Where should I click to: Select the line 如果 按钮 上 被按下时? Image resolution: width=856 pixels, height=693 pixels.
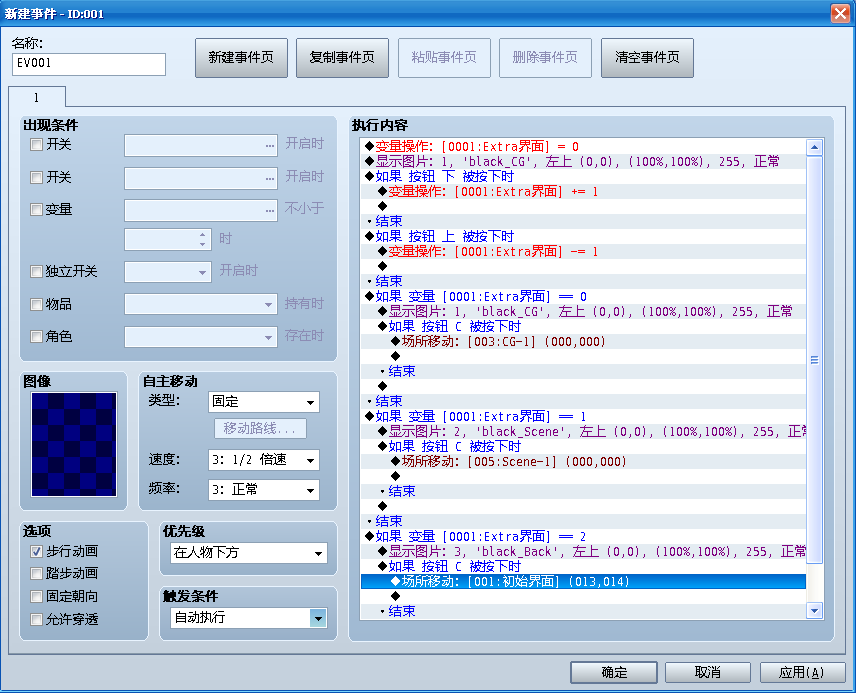click(583, 236)
